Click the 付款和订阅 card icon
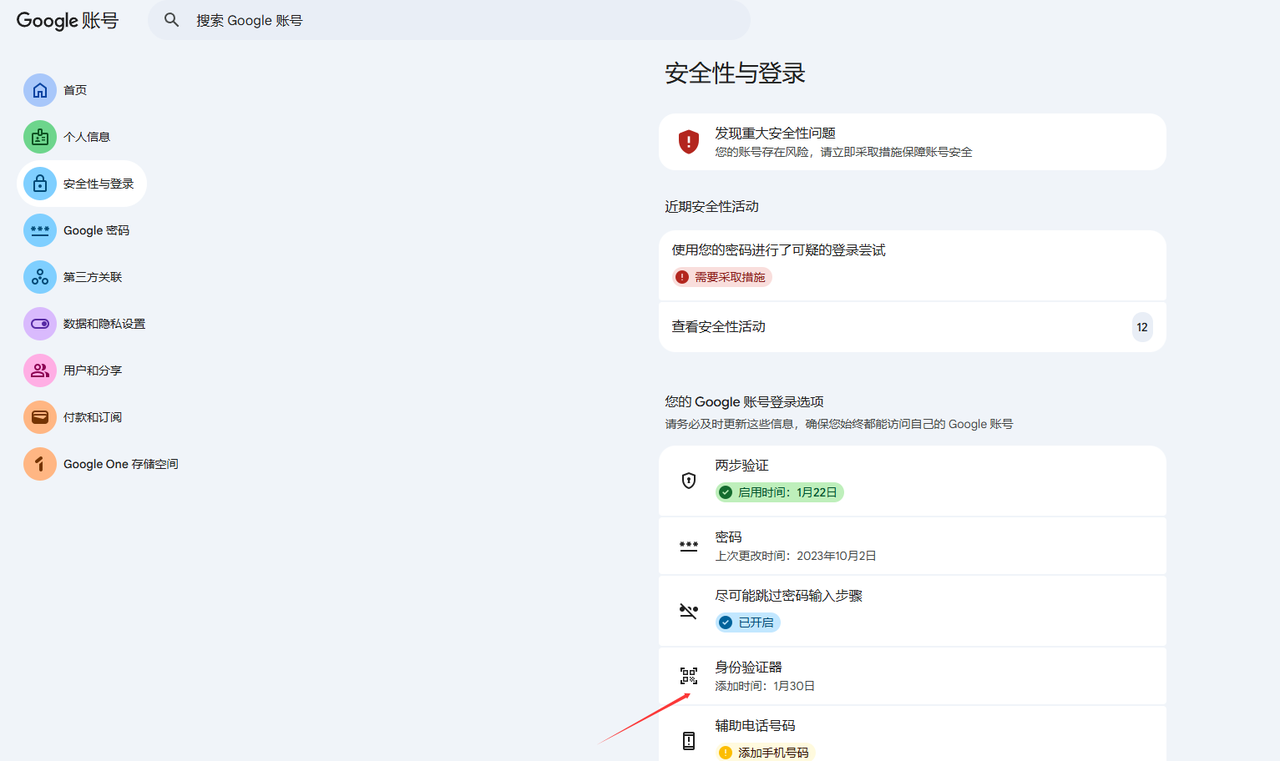This screenshot has width=1280, height=761. pyautogui.click(x=40, y=417)
